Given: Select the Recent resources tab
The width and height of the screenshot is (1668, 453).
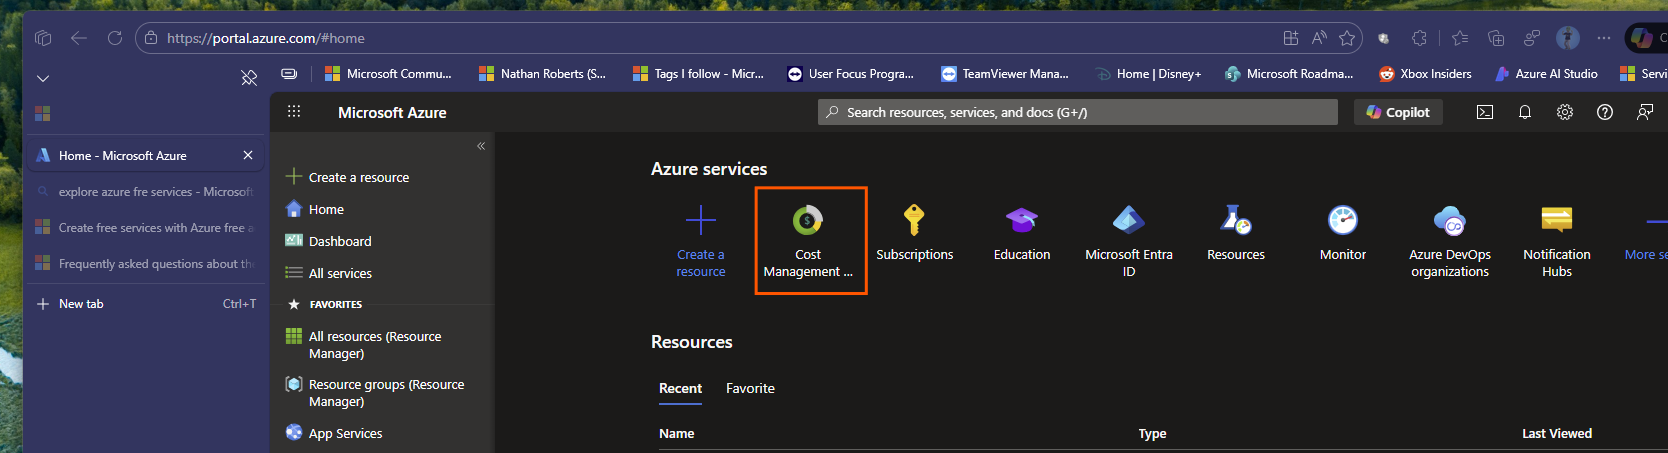Looking at the screenshot, I should [x=680, y=388].
